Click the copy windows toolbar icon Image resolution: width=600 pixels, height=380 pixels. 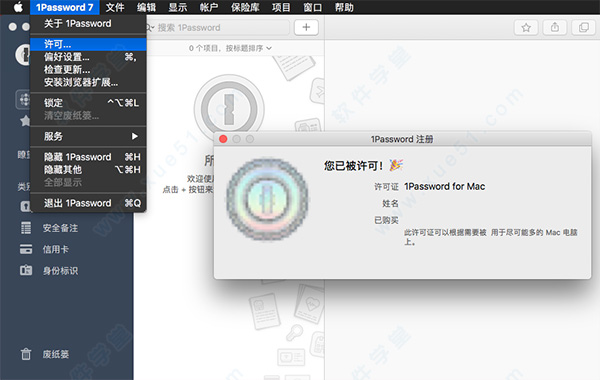tap(584, 28)
